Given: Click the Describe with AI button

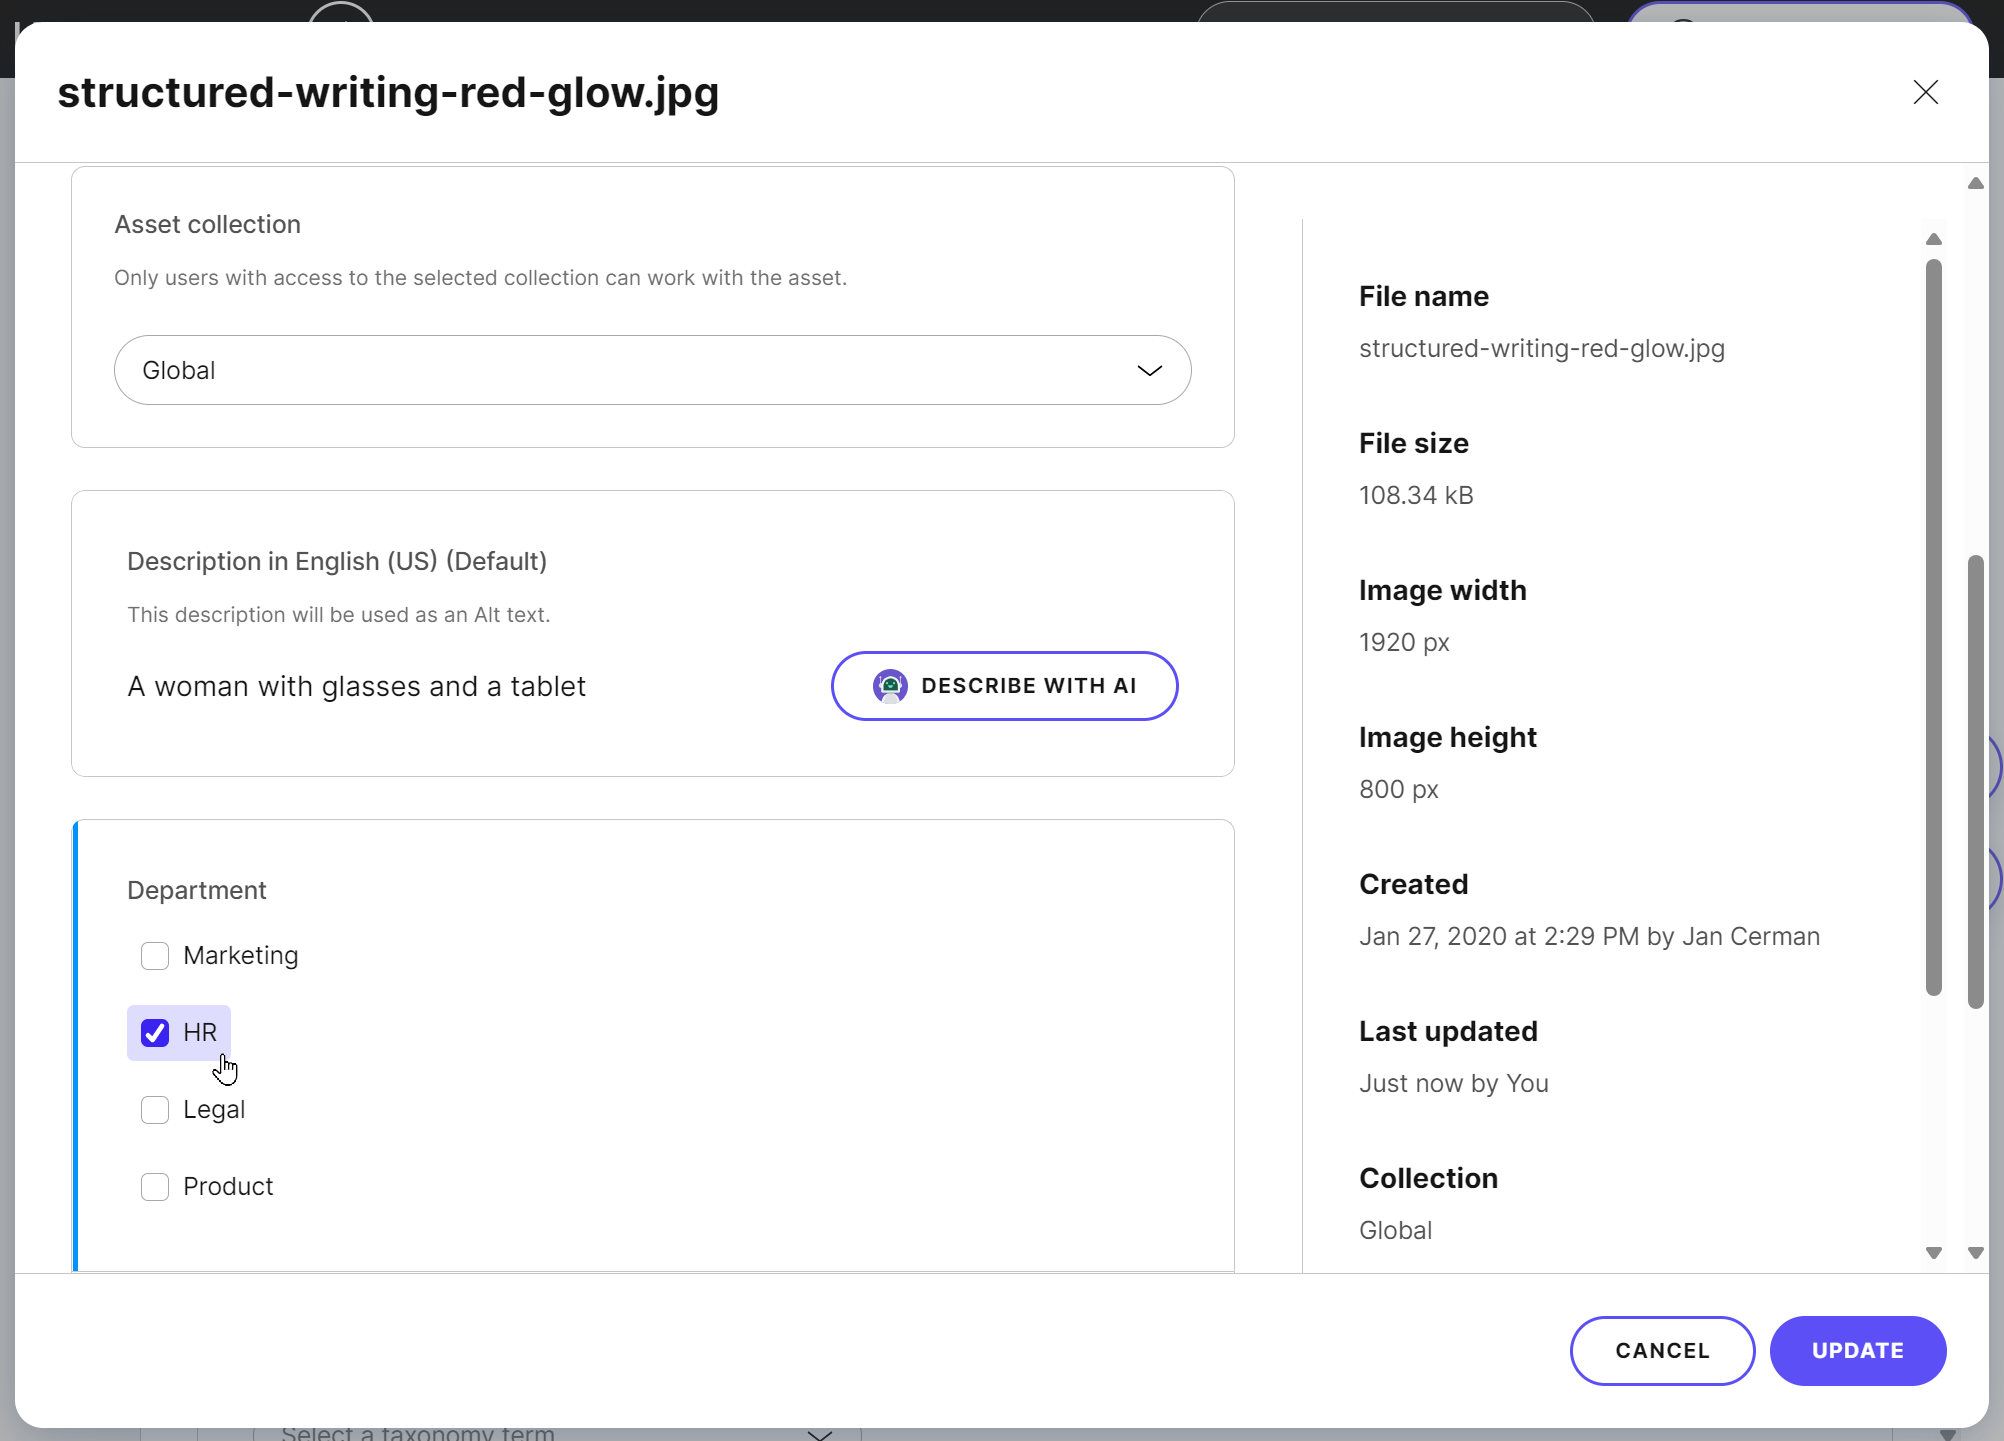Looking at the screenshot, I should pos(1004,686).
